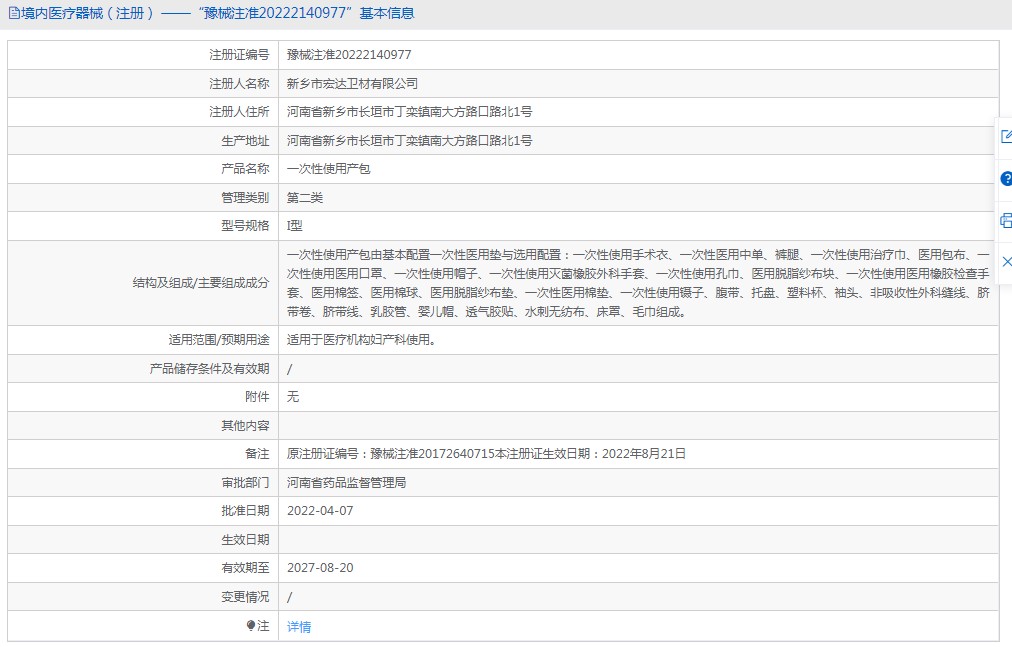Viewport: 1012px width, 647px height.
Task: Click the 适用范围/预期用途 label
Action: pyautogui.click(x=219, y=340)
